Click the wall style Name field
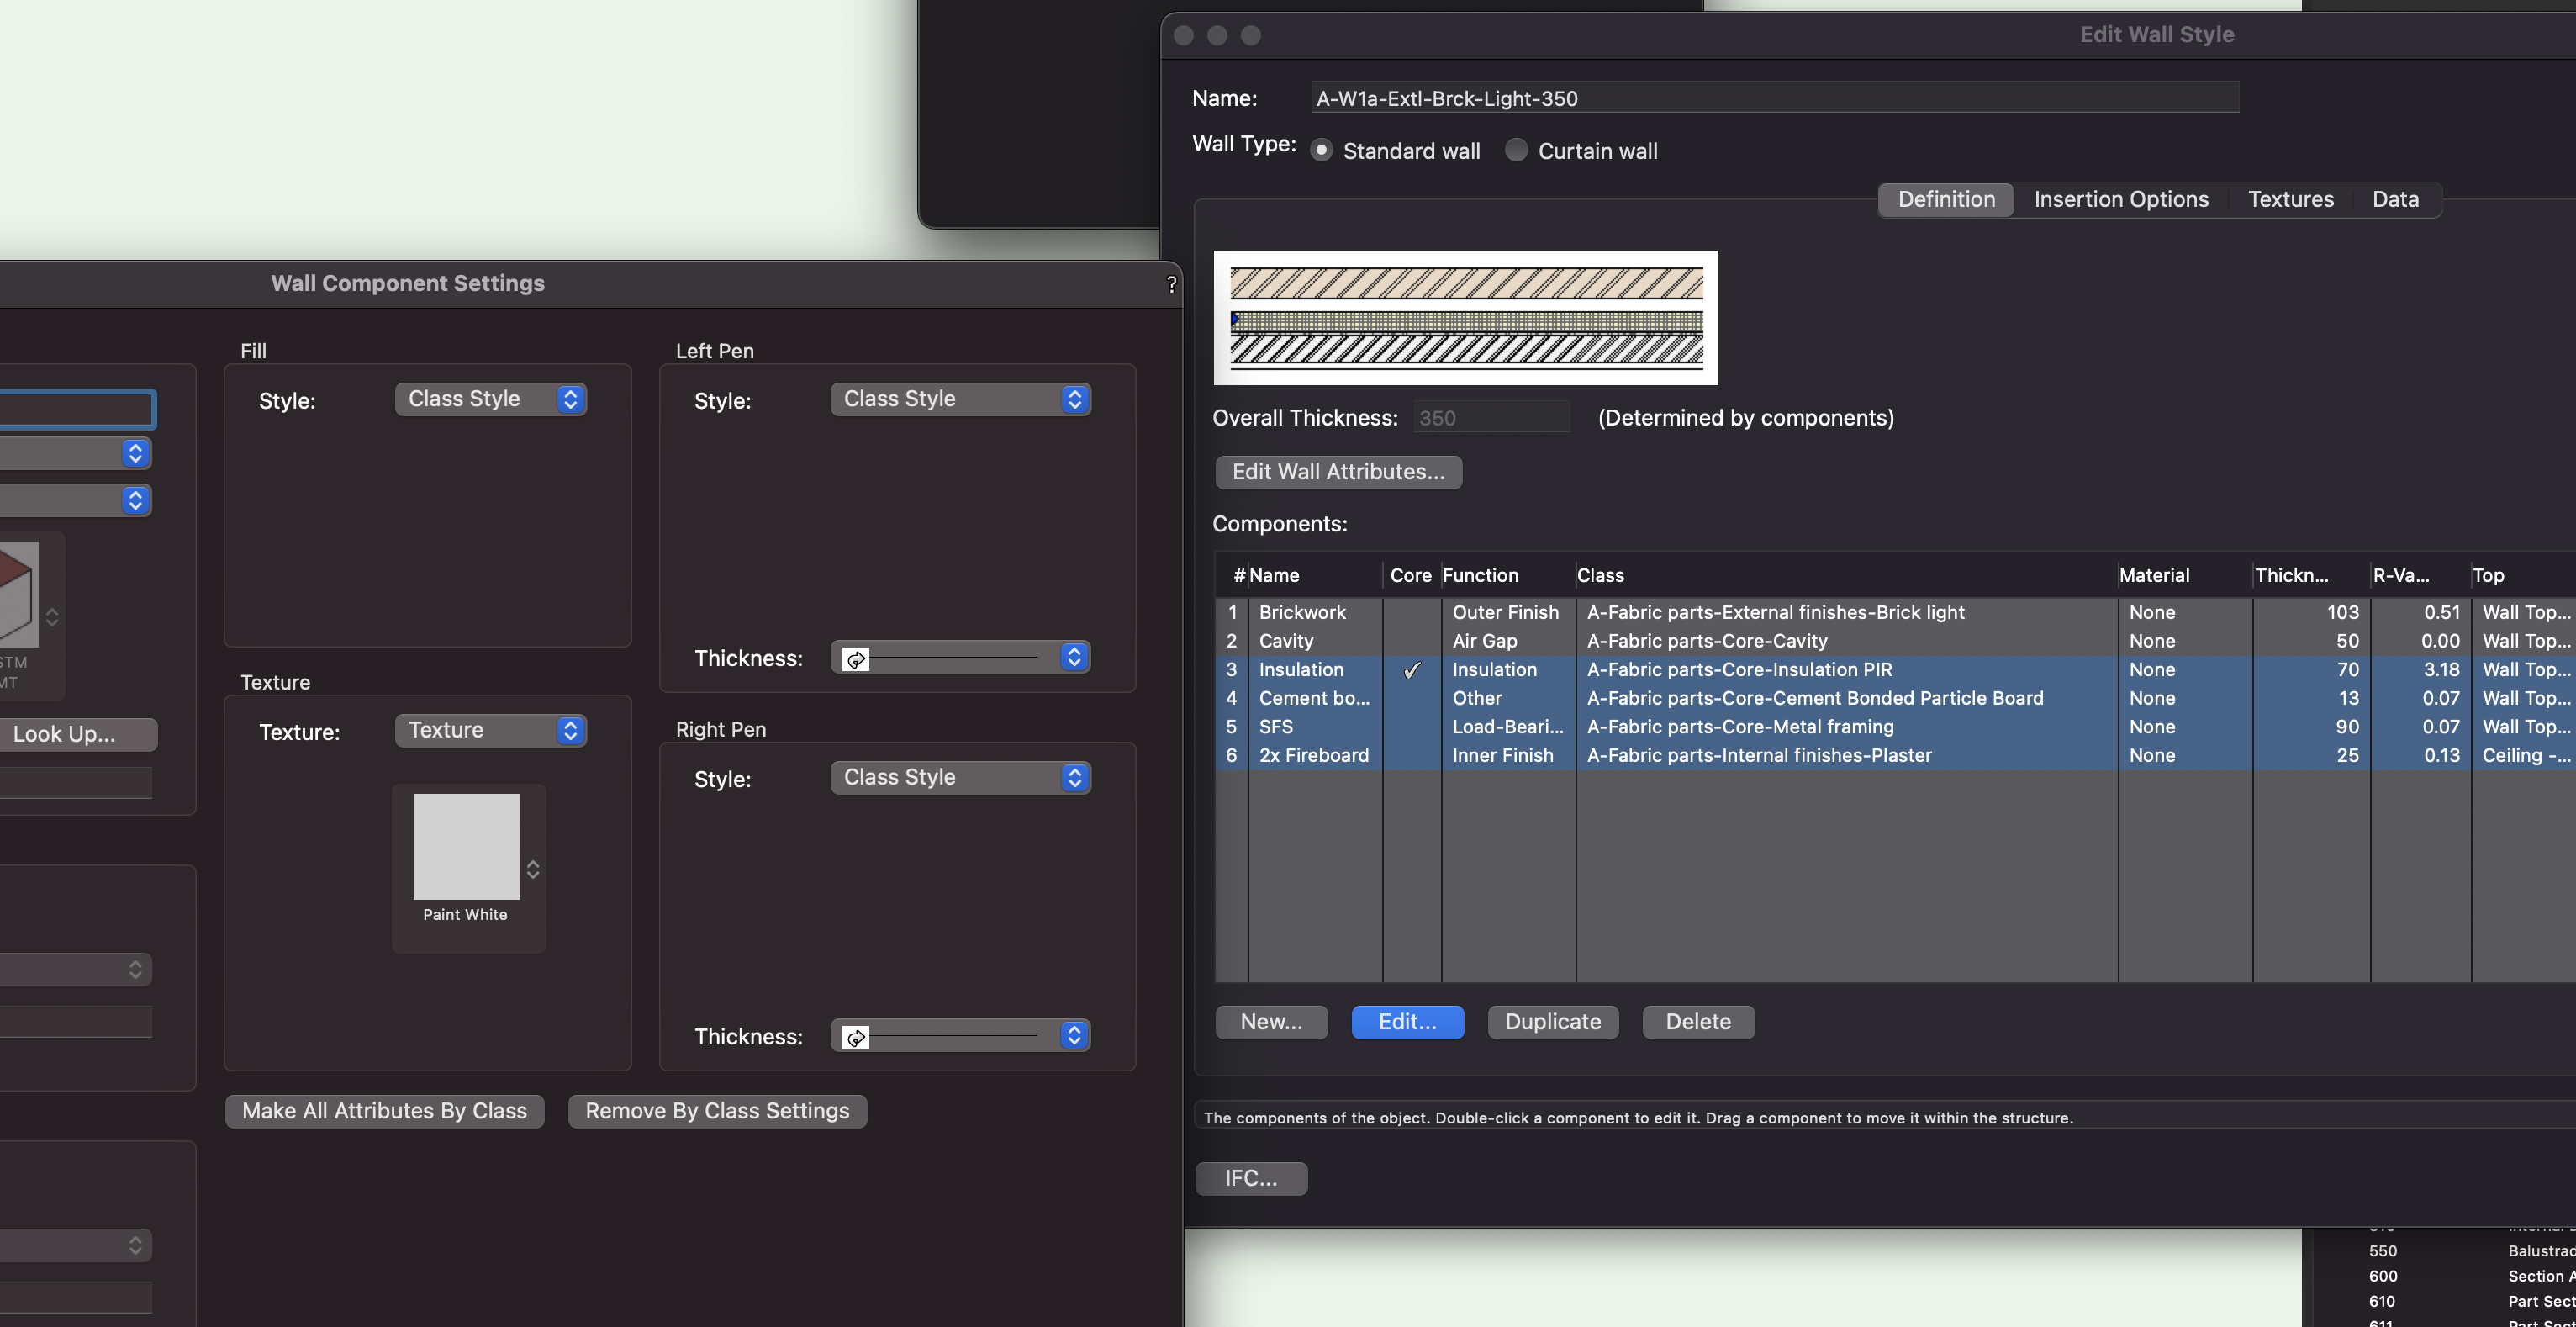The image size is (2576, 1327). [x=1773, y=98]
